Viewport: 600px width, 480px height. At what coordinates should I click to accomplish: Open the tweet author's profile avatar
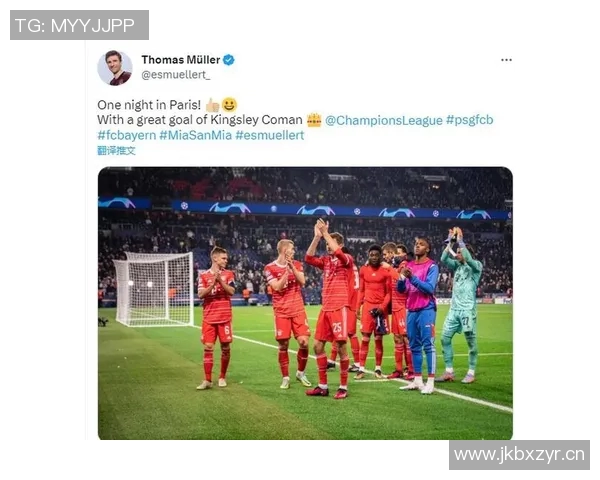click(115, 67)
